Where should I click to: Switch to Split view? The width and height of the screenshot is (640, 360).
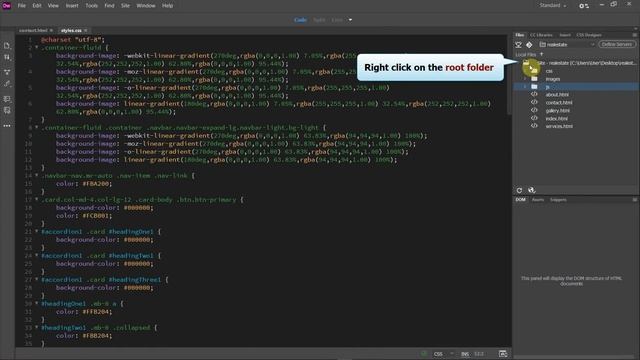pos(319,20)
